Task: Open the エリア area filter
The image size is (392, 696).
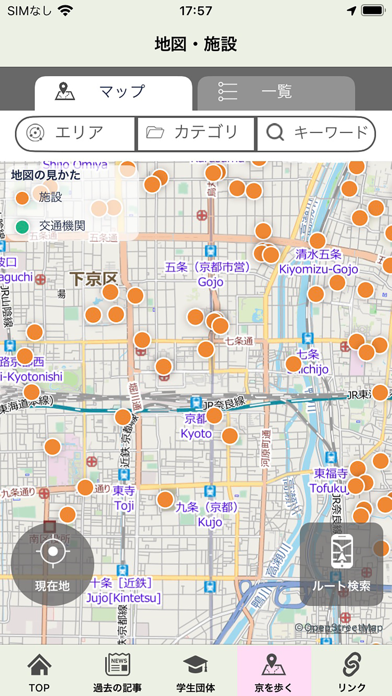Action: click(x=75, y=133)
